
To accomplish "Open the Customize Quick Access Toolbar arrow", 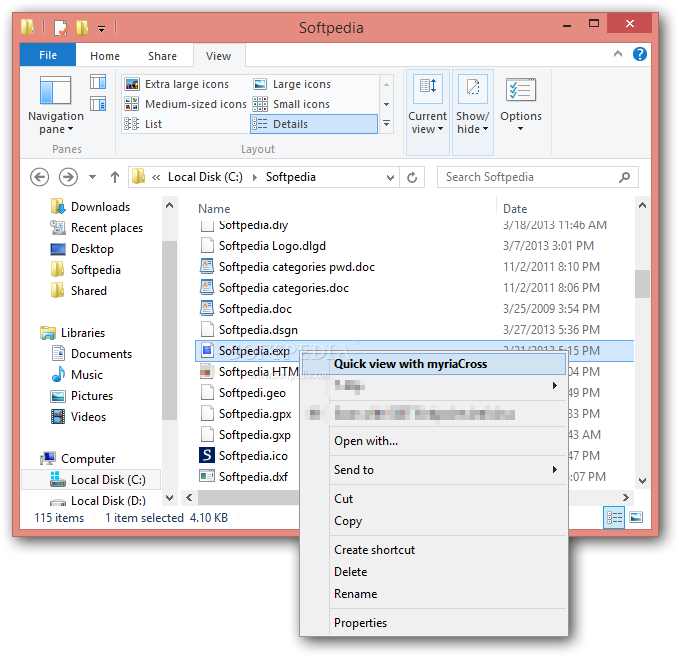I will 101,29.
